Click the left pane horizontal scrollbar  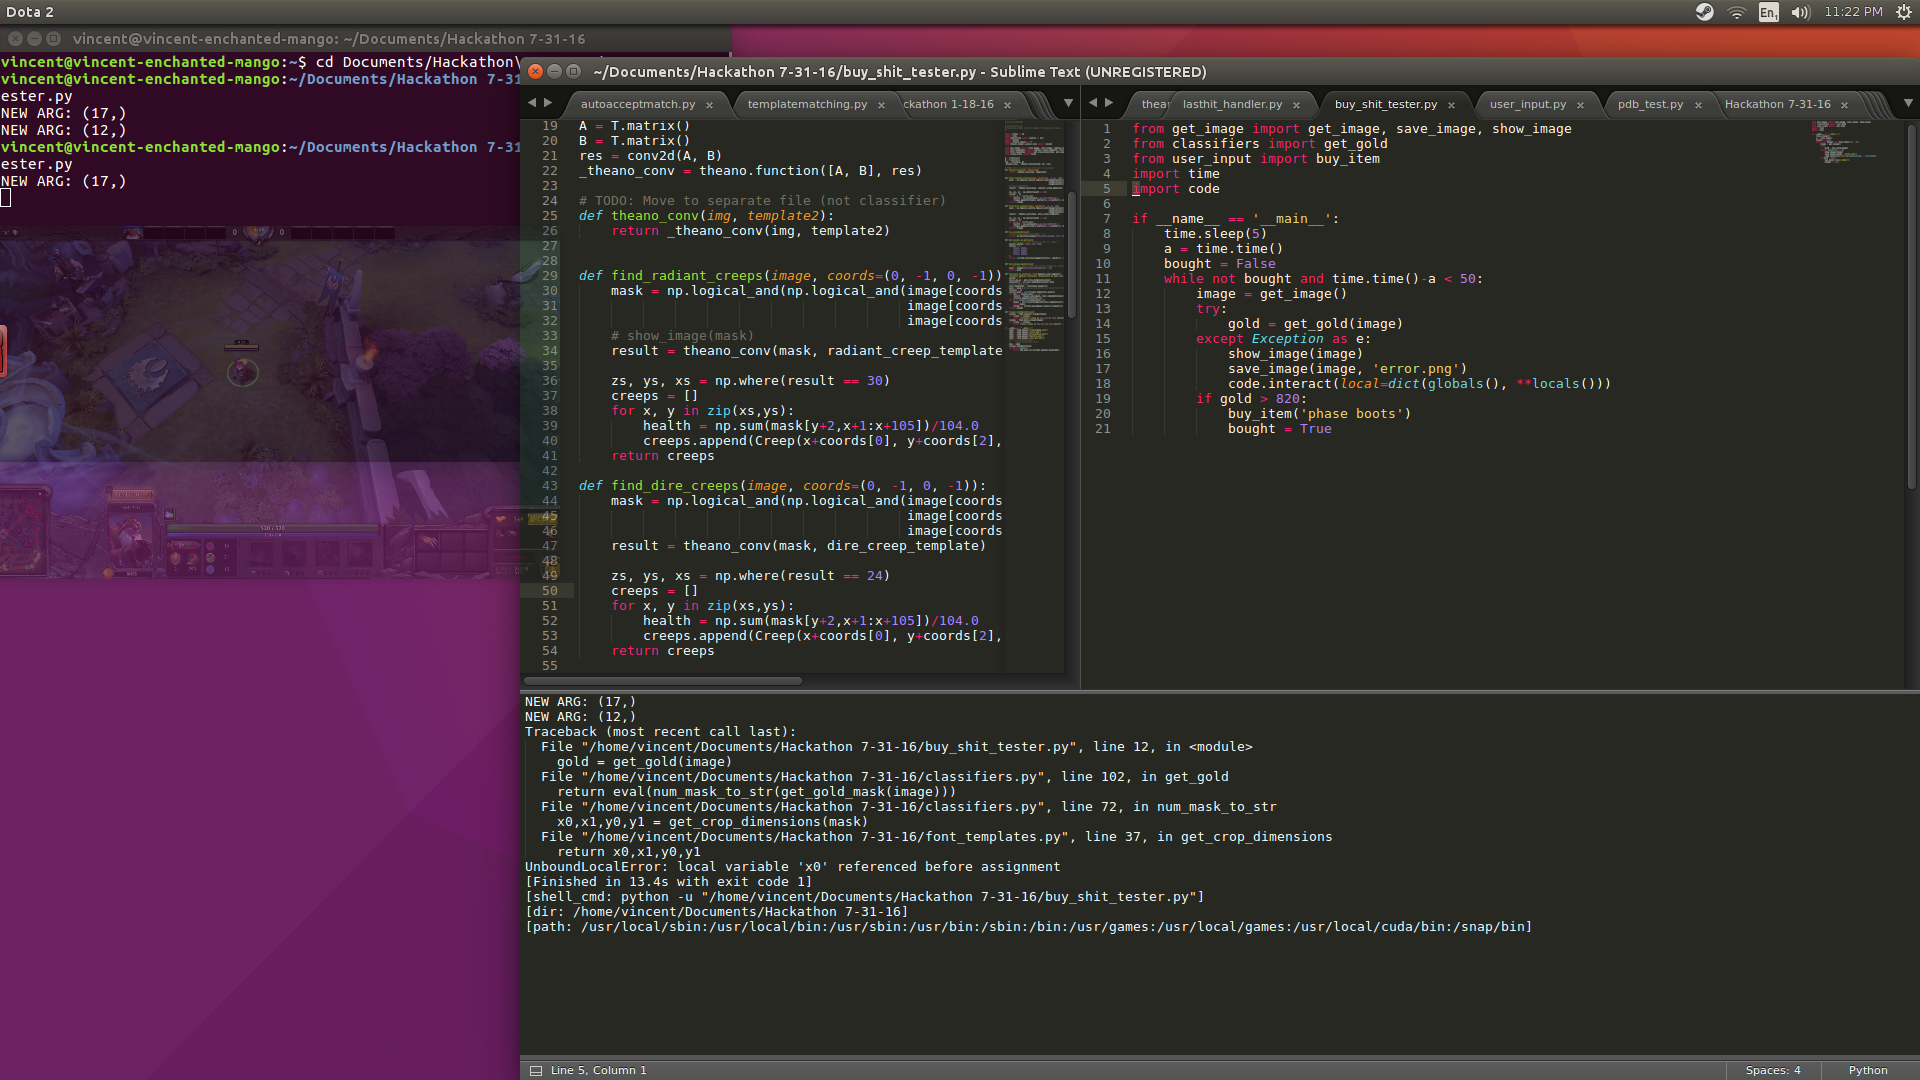(x=662, y=681)
